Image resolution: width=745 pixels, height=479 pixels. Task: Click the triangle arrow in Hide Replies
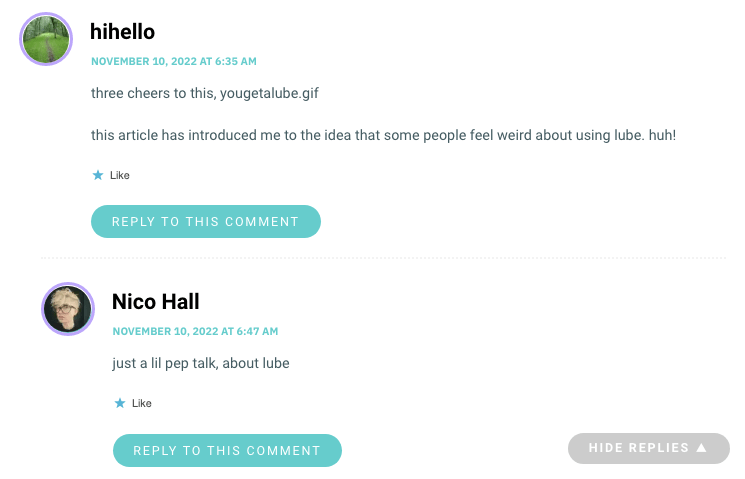[702, 448]
